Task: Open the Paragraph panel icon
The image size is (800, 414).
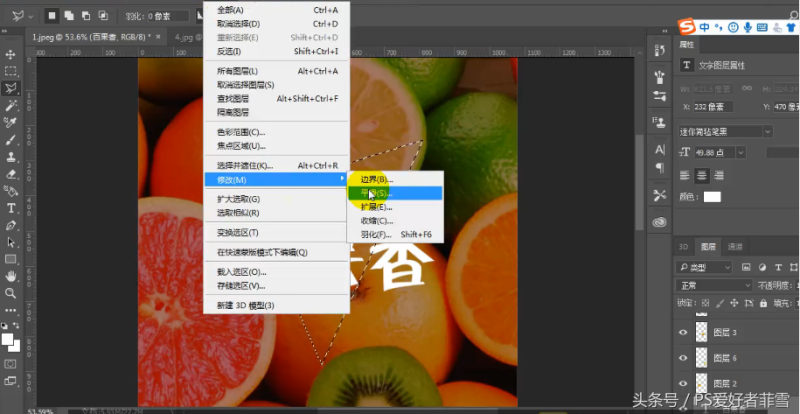Action: (x=660, y=168)
